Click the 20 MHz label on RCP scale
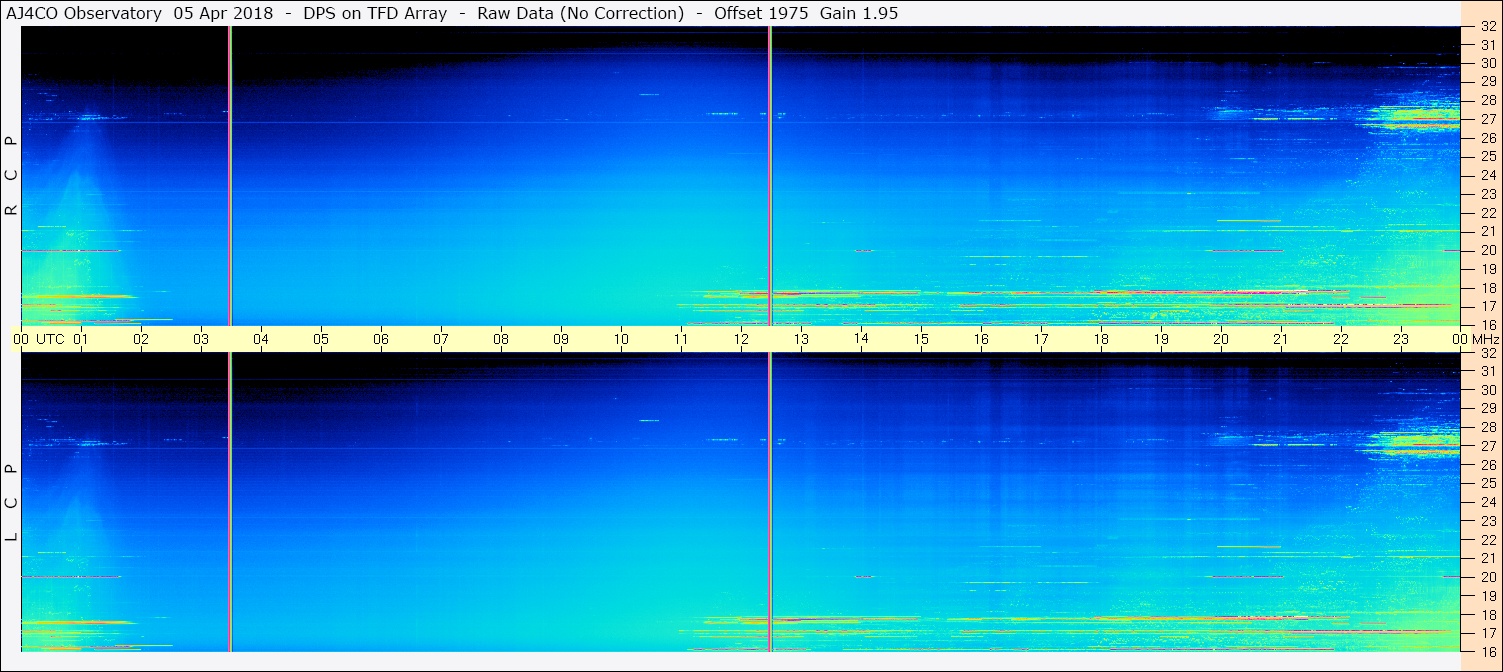 pyautogui.click(x=1488, y=250)
